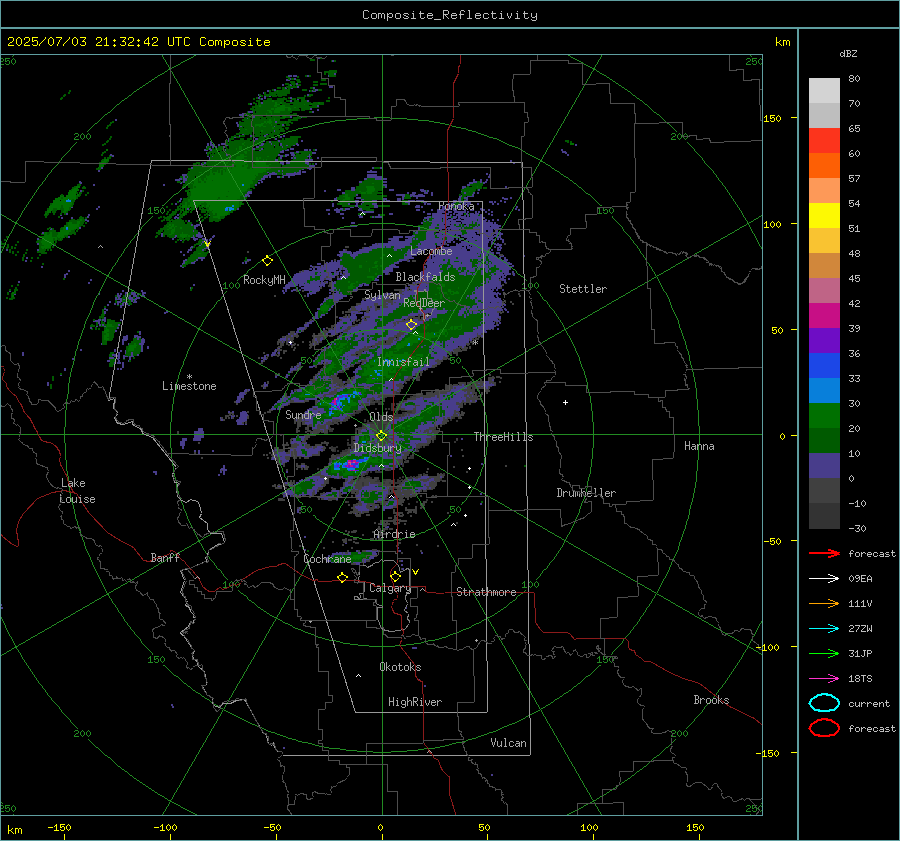Click the Cochrane city label
Screen dimensions: 900x841
click(x=327, y=559)
